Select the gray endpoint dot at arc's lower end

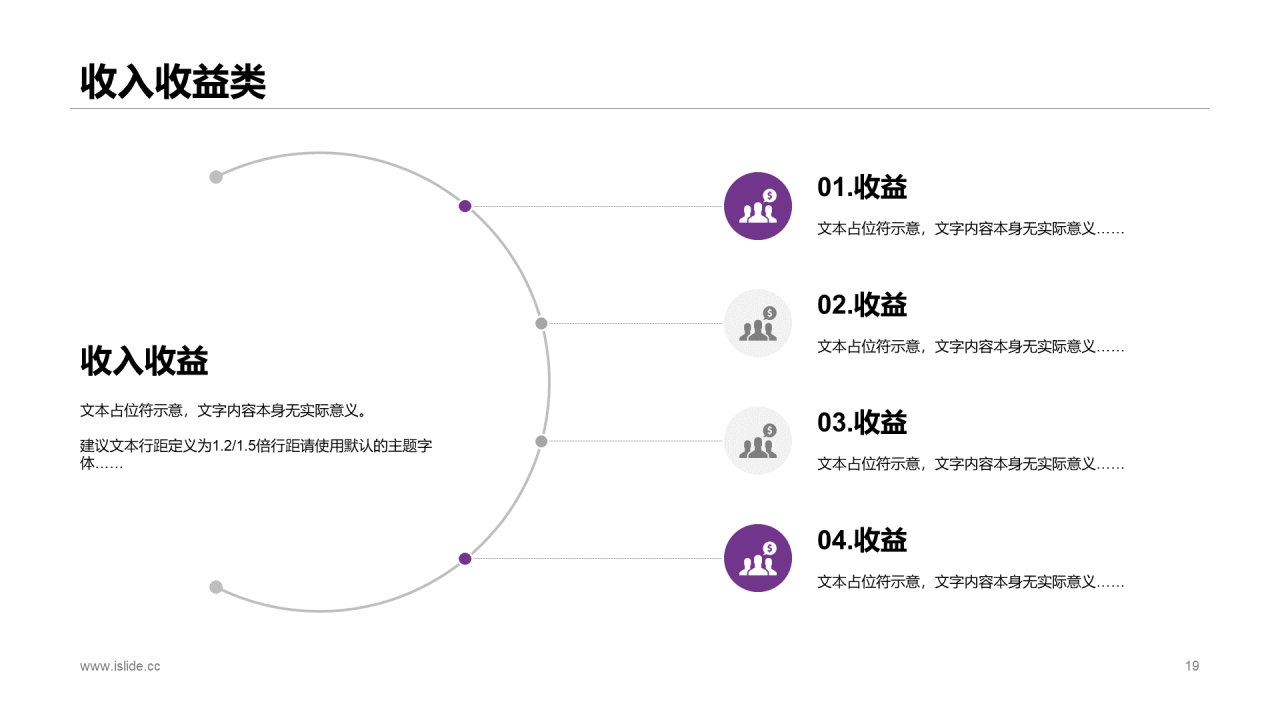coord(216,587)
